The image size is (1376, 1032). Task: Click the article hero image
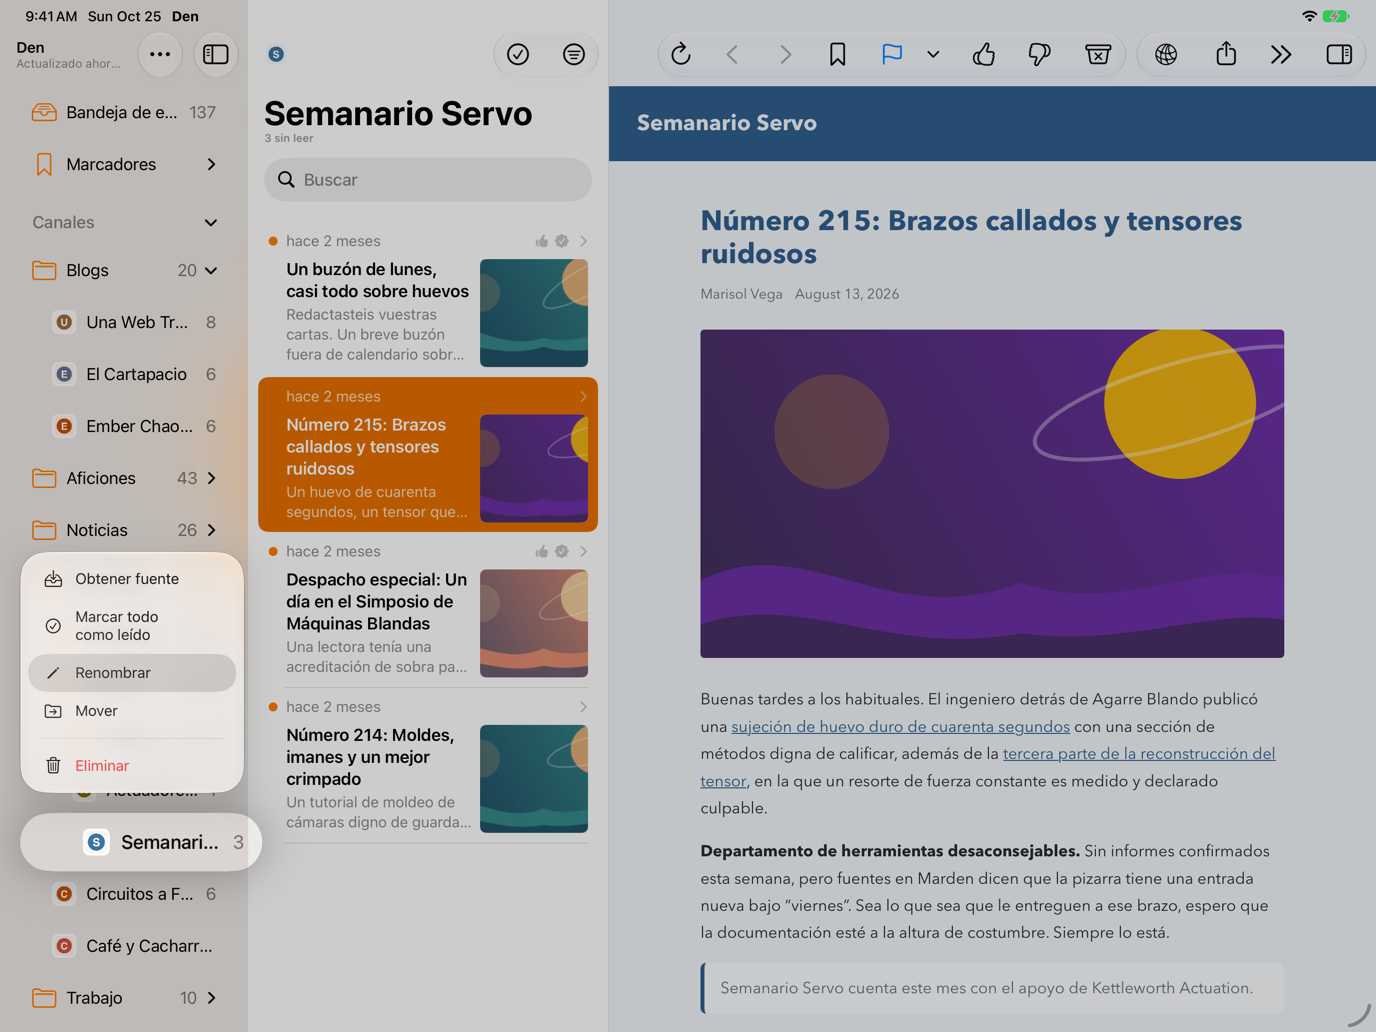pyautogui.click(x=992, y=494)
